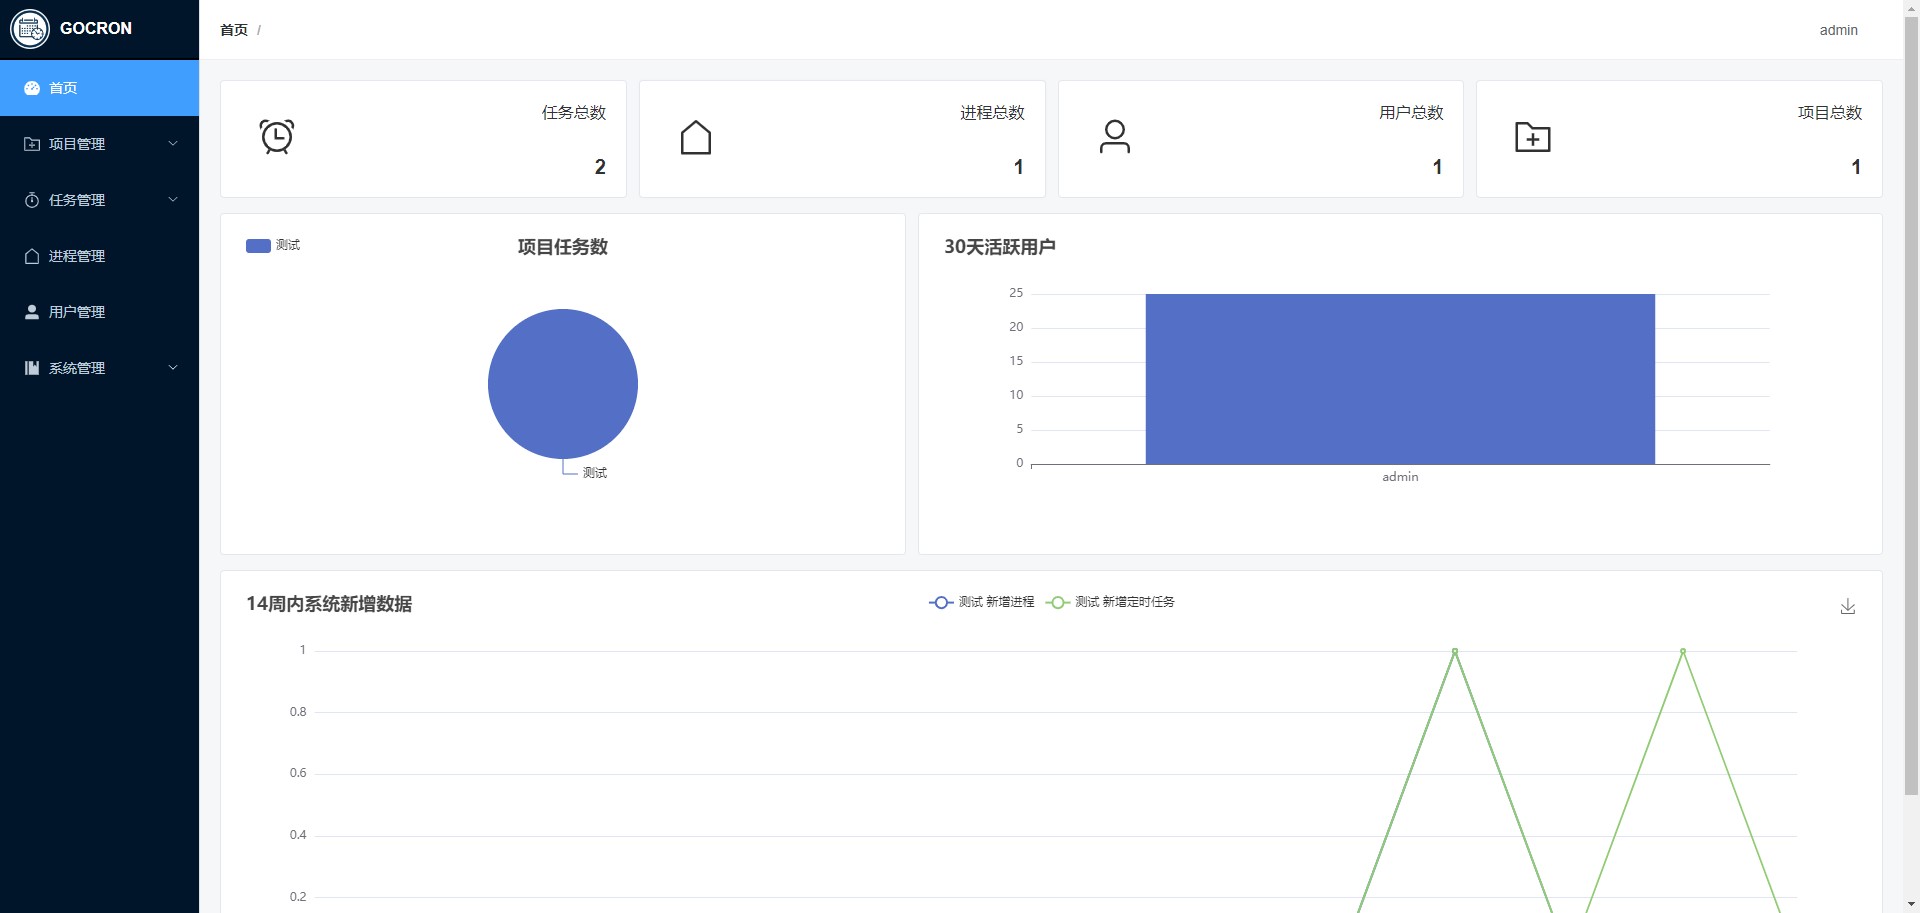
Task: Click the system icon beside 系统管理
Action: (x=32, y=368)
